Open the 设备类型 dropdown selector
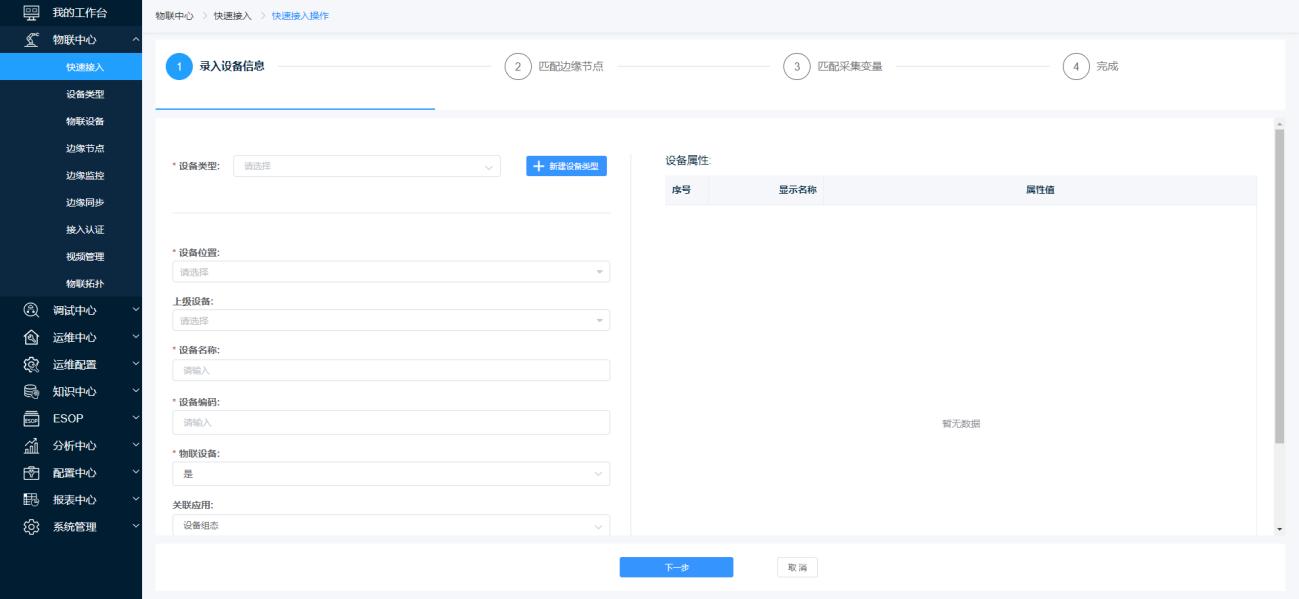This screenshot has height=599, width=1299. pos(366,166)
